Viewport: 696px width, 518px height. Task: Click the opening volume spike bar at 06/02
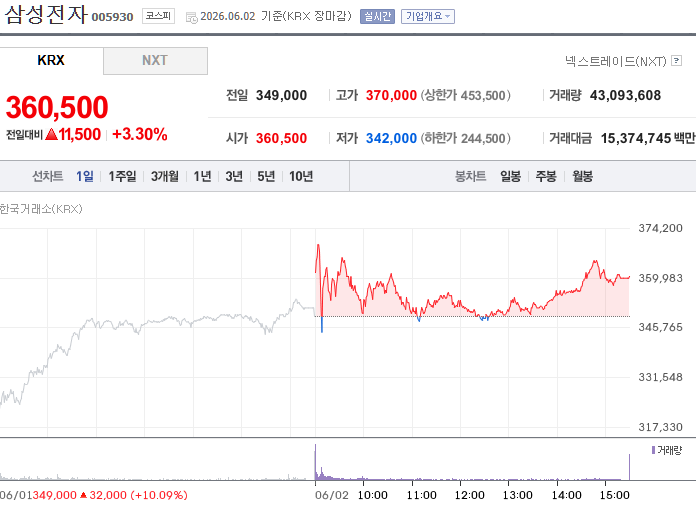(x=316, y=462)
